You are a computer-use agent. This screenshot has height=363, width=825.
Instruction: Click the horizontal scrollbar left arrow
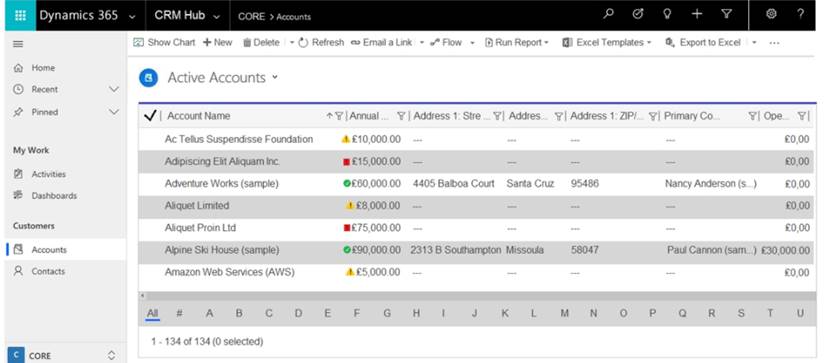142,296
